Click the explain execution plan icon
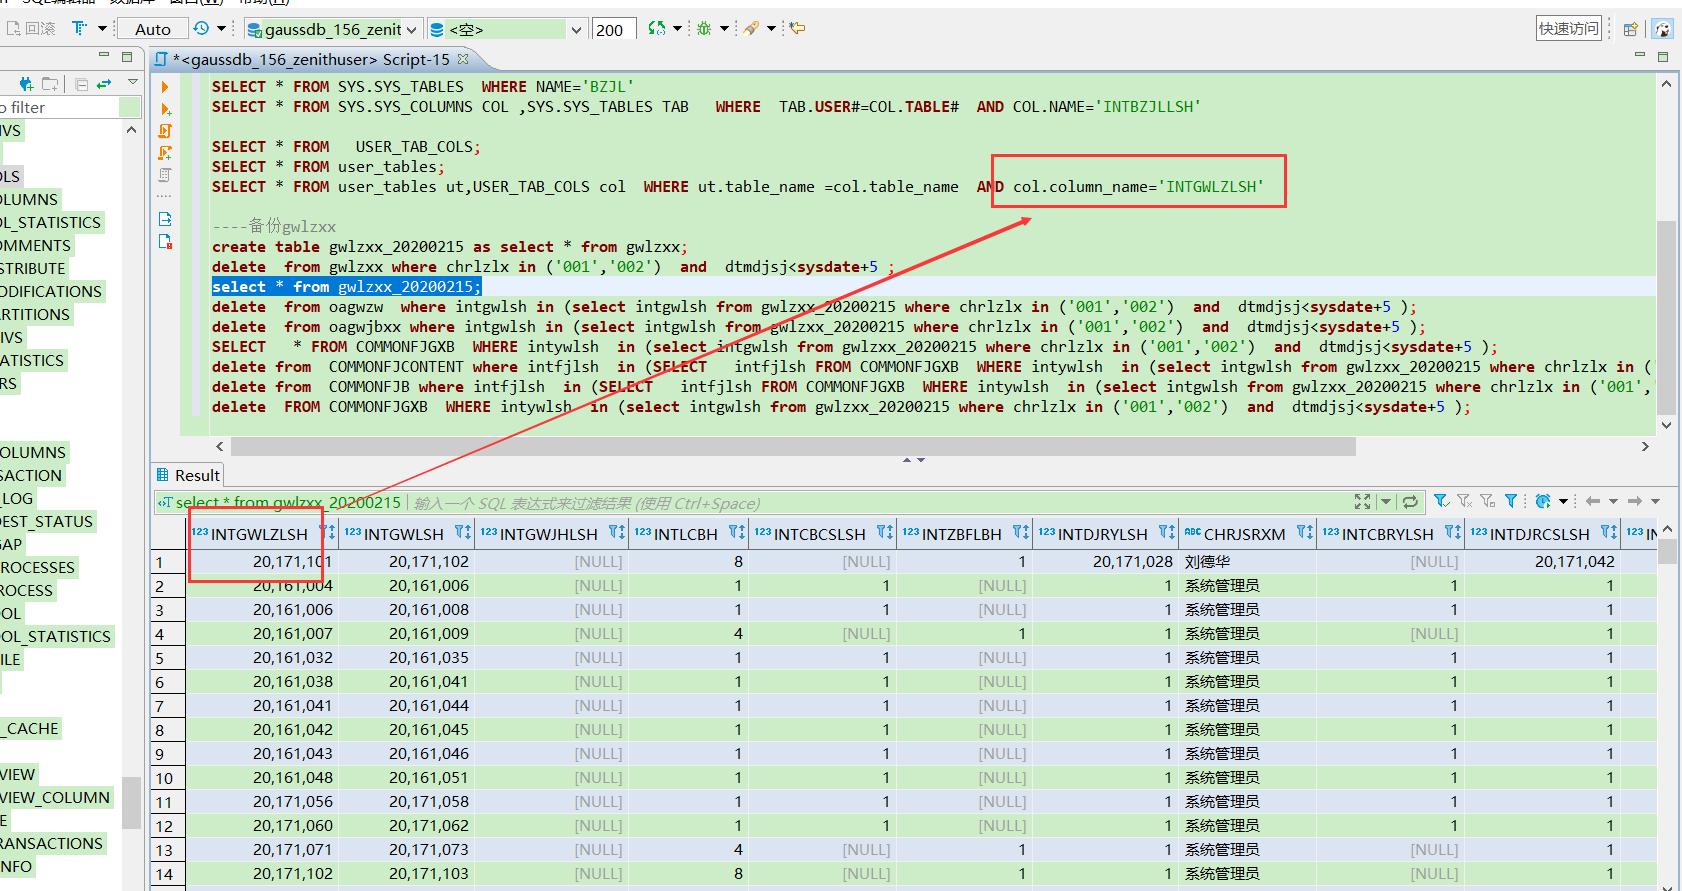This screenshot has height=891, width=1682. [165, 175]
